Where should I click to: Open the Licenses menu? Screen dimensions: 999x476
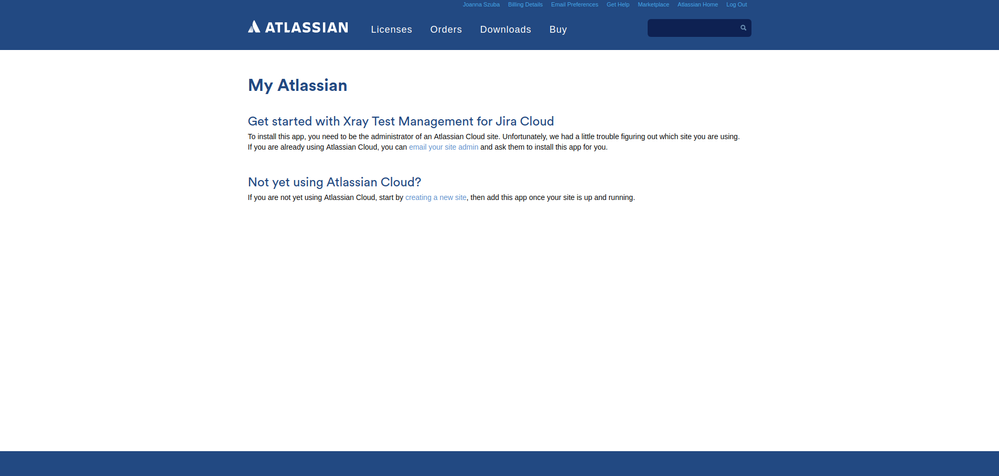[x=391, y=29]
